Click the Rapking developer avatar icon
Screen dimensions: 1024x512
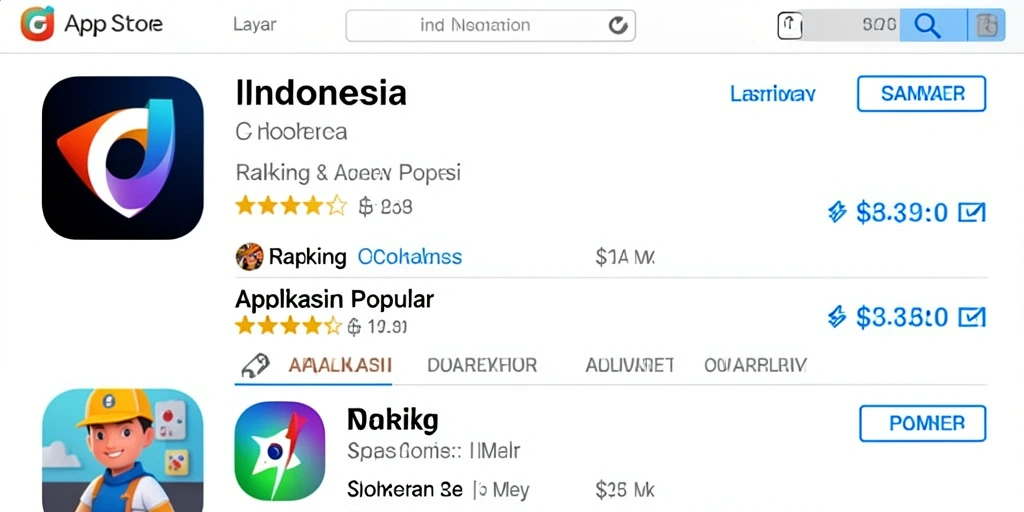[249, 257]
